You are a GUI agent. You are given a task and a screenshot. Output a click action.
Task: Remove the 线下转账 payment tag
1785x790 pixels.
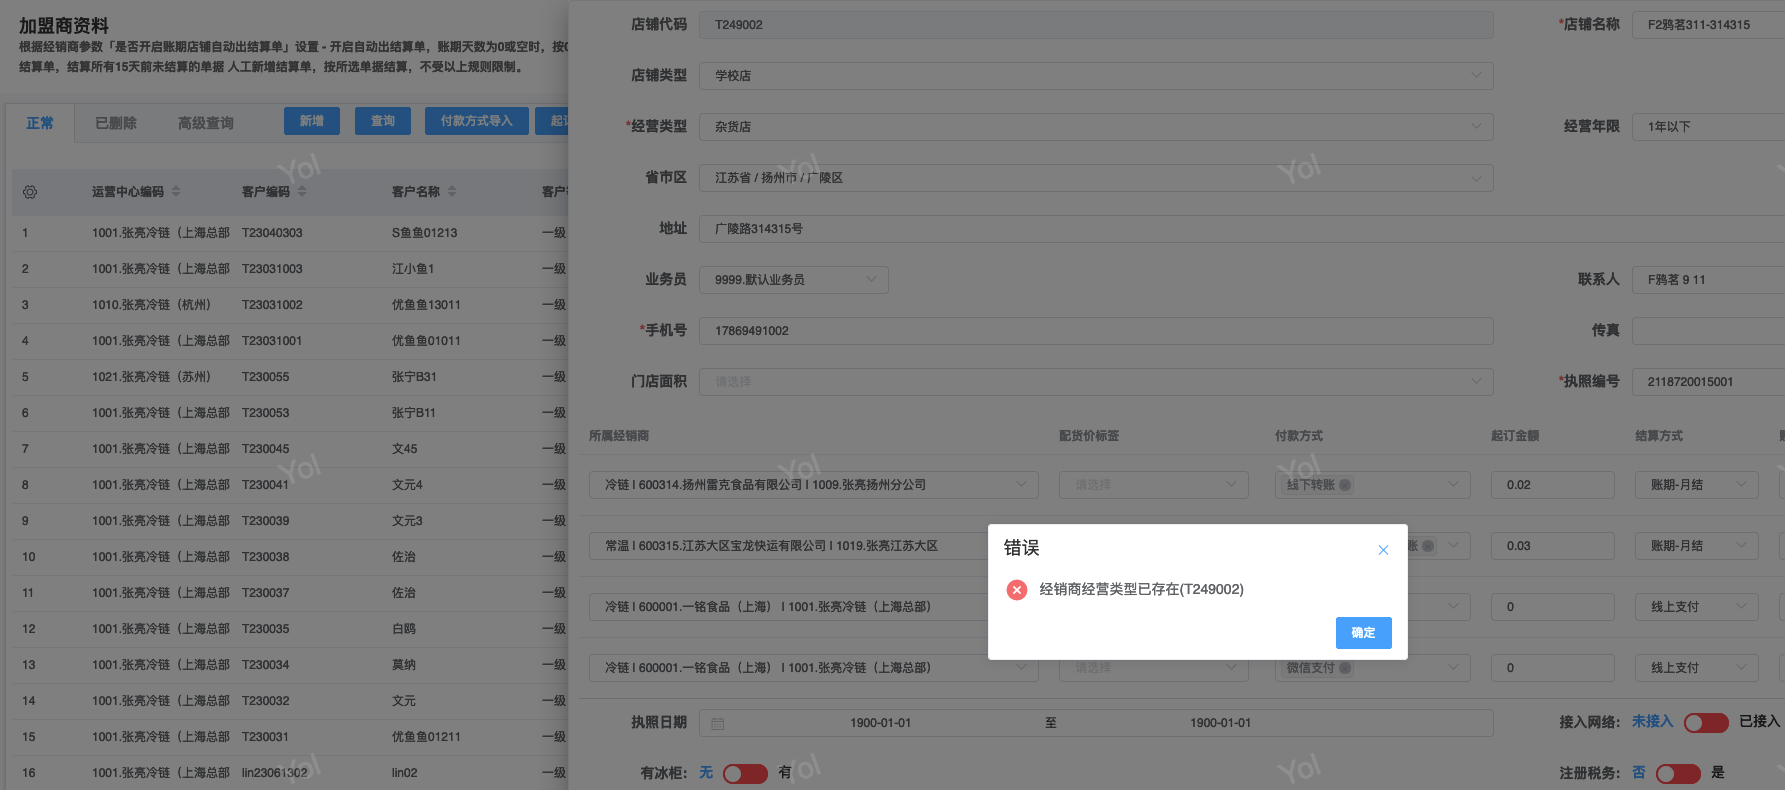1345,485
